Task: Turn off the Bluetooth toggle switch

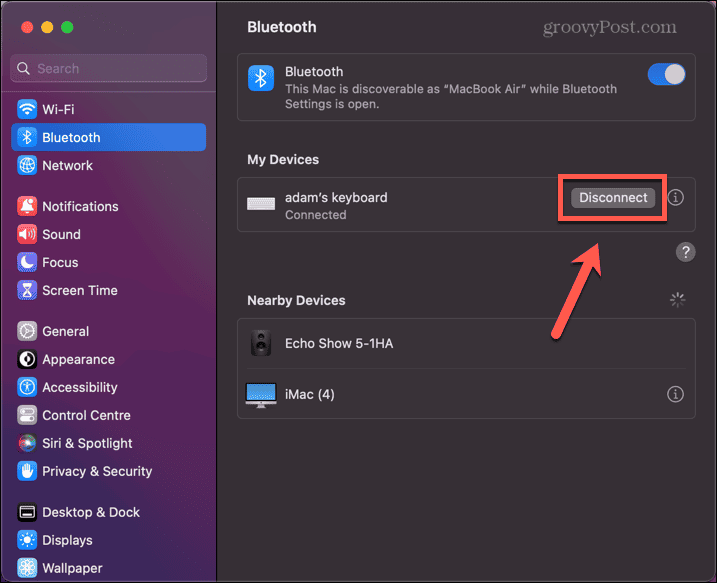Action: click(x=666, y=74)
